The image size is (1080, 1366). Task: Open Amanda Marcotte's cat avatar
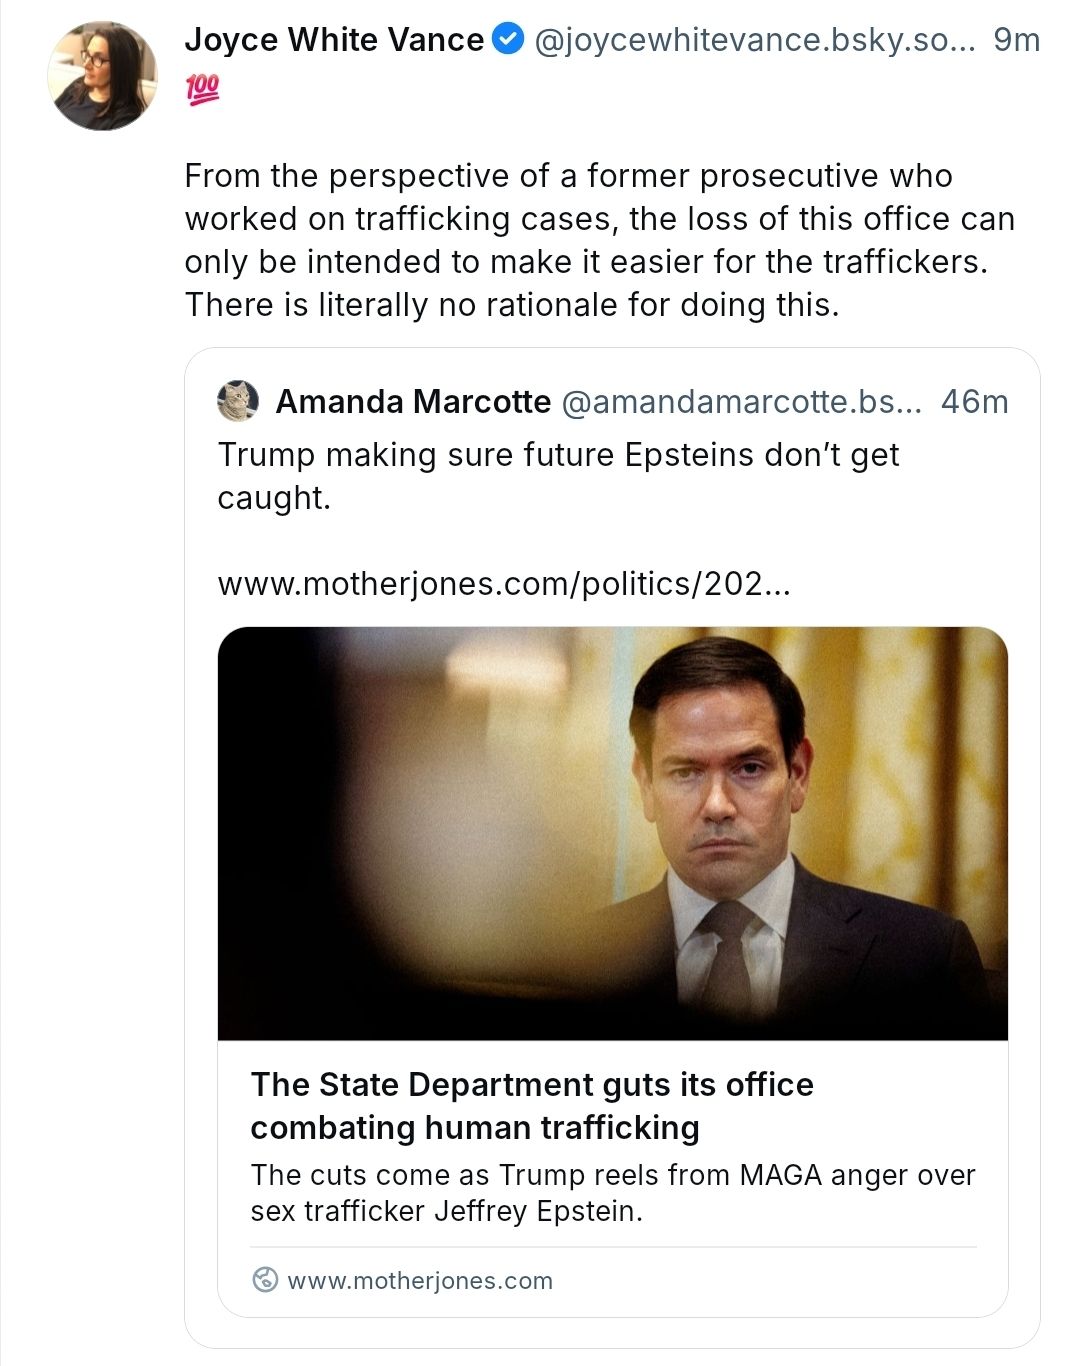click(238, 402)
